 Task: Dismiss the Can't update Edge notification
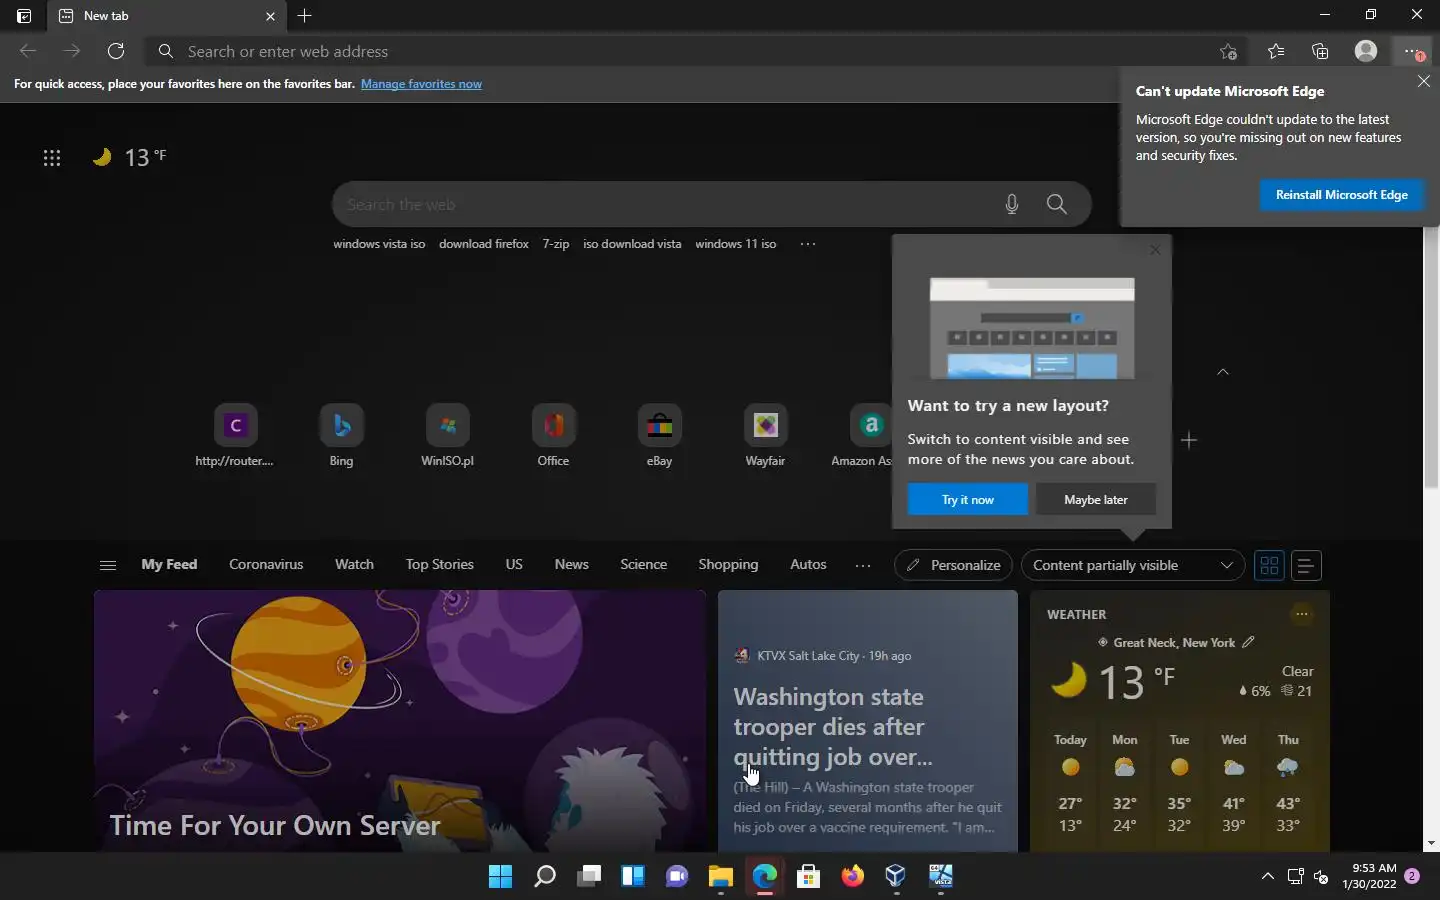1423,81
